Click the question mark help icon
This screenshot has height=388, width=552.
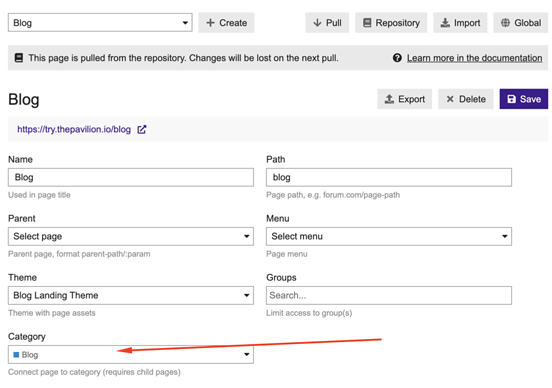(397, 58)
